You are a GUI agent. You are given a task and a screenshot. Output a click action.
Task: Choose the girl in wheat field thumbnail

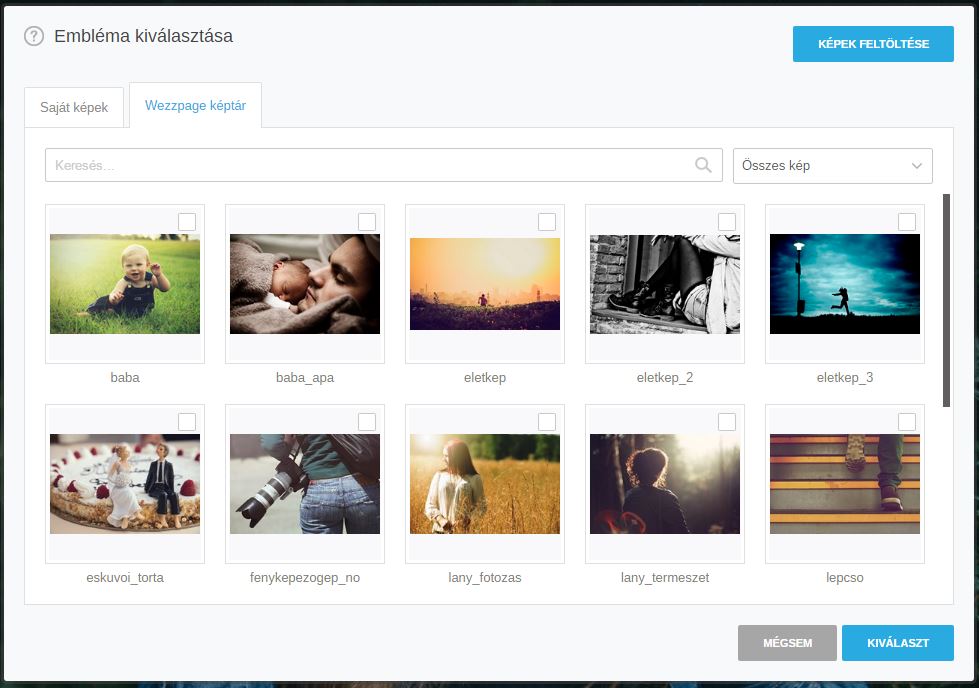click(x=485, y=484)
